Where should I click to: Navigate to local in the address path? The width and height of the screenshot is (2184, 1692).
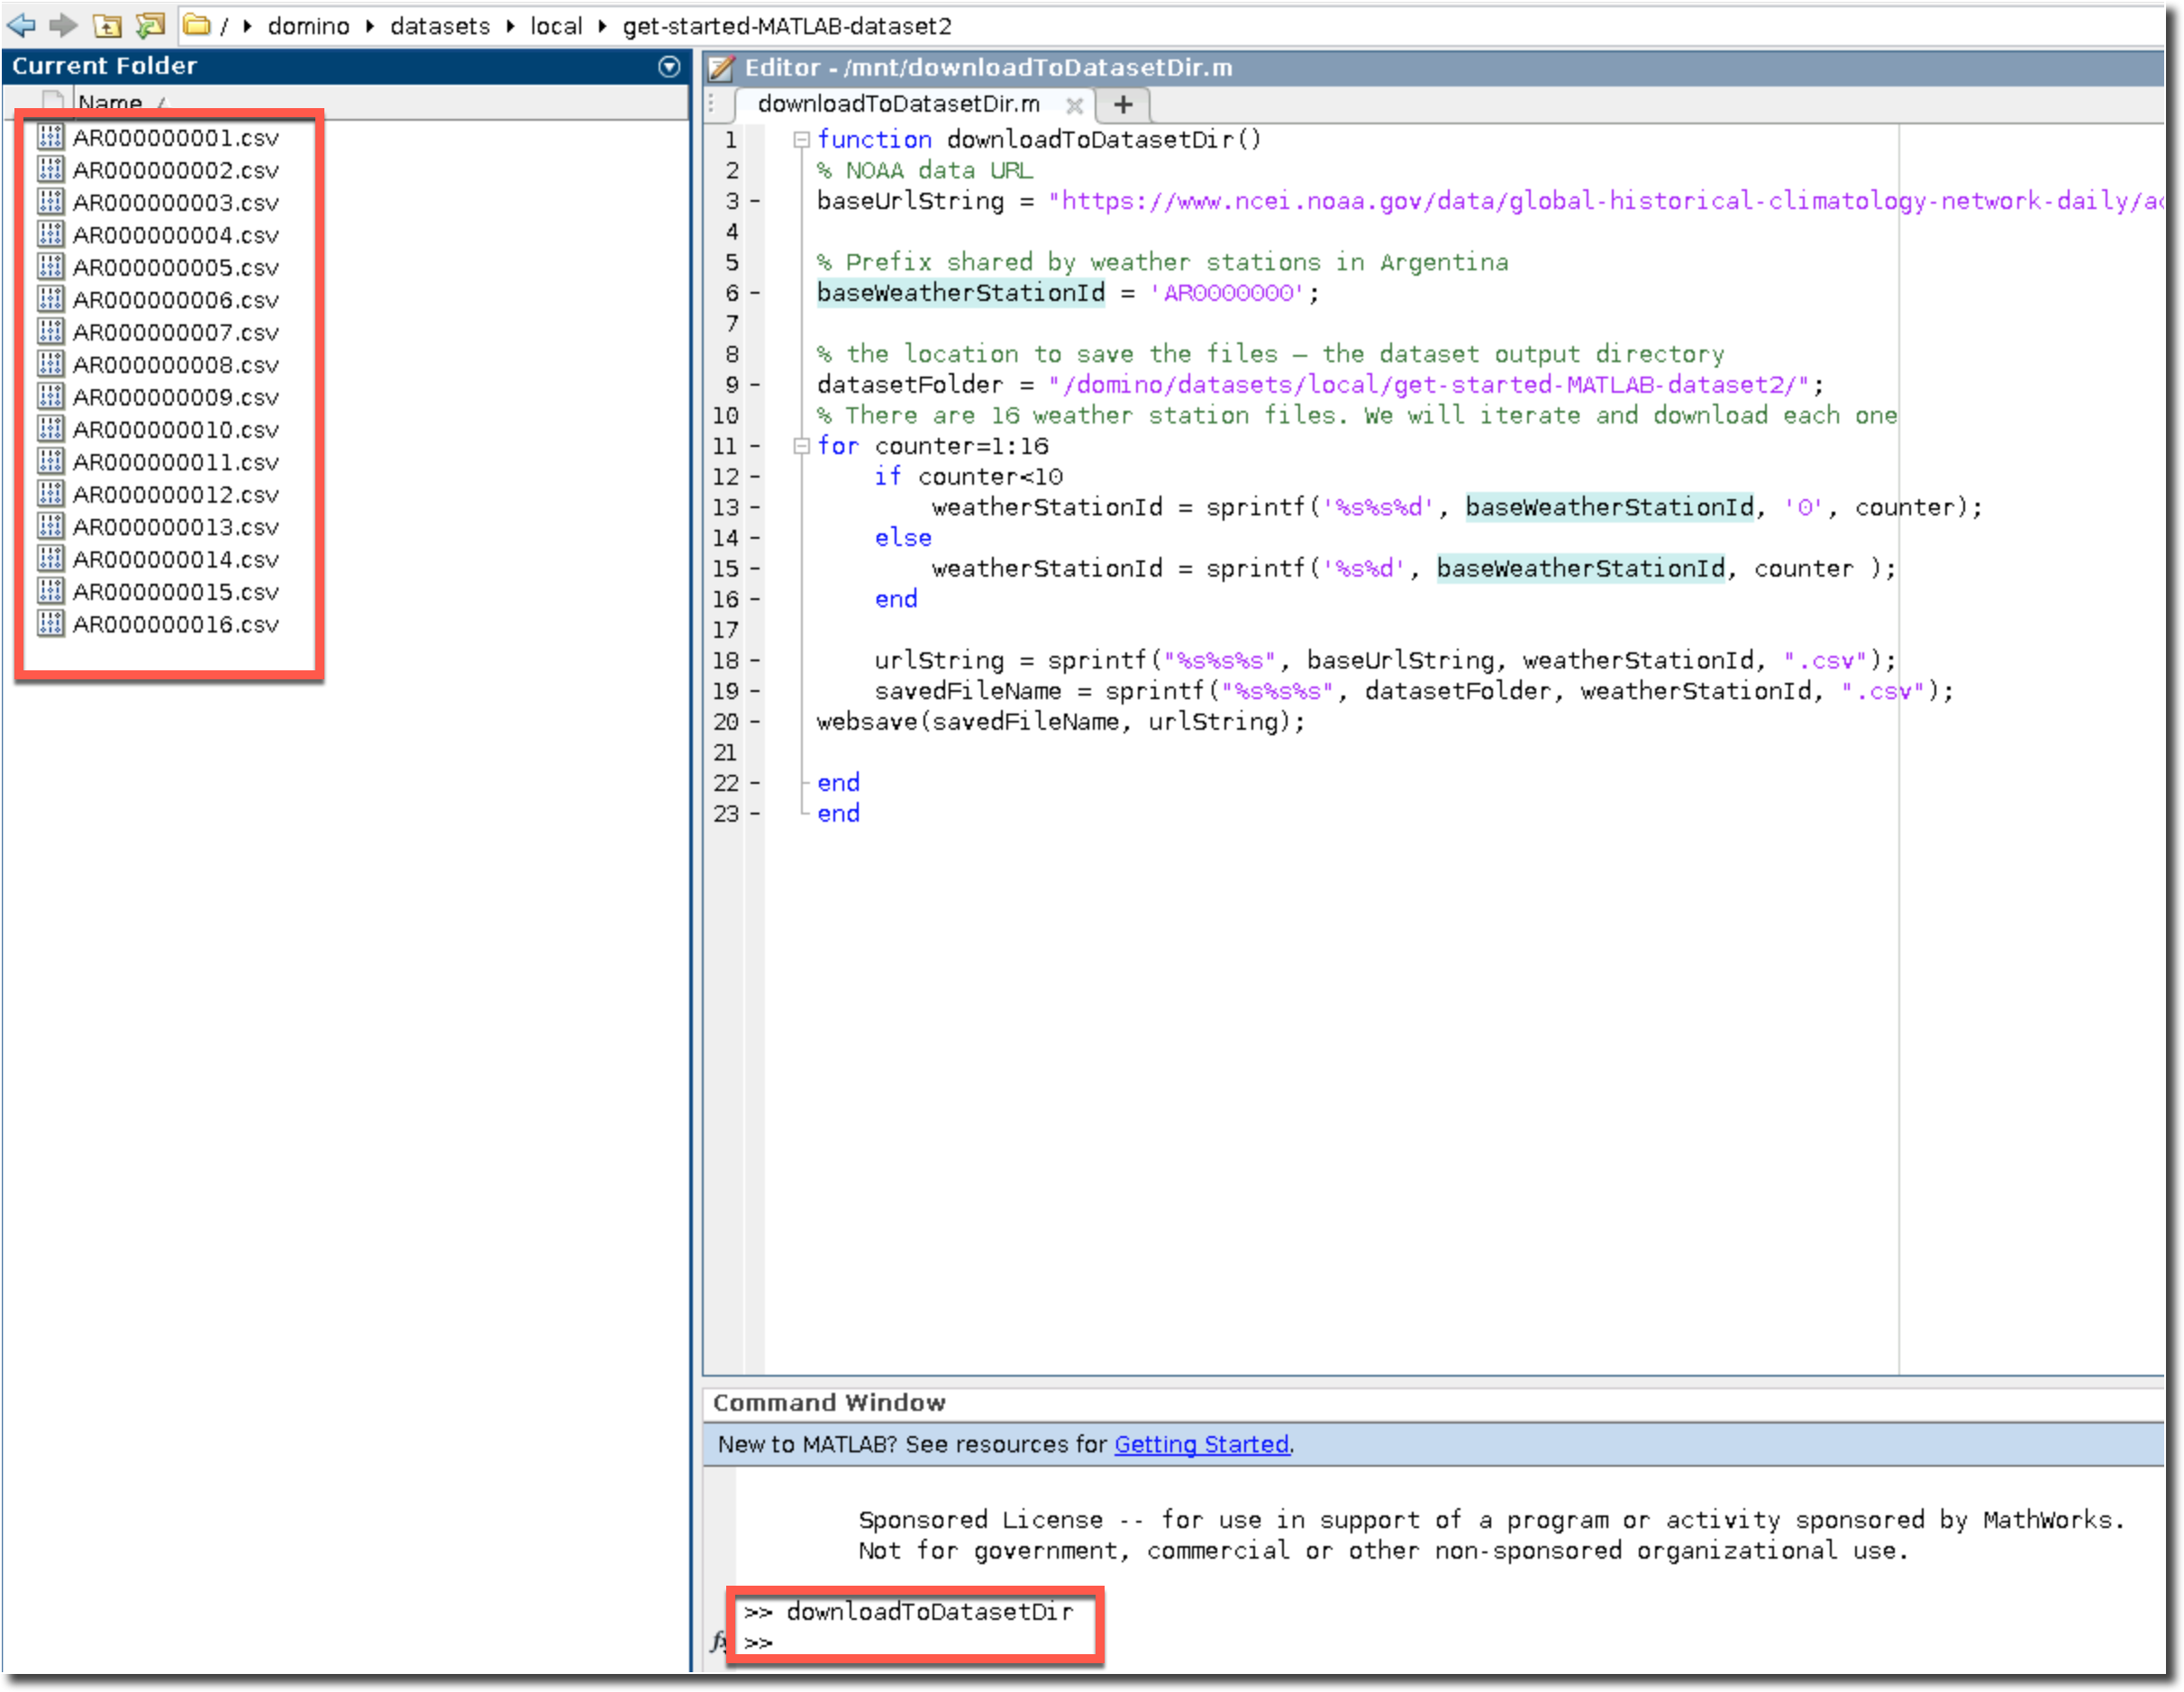(556, 26)
